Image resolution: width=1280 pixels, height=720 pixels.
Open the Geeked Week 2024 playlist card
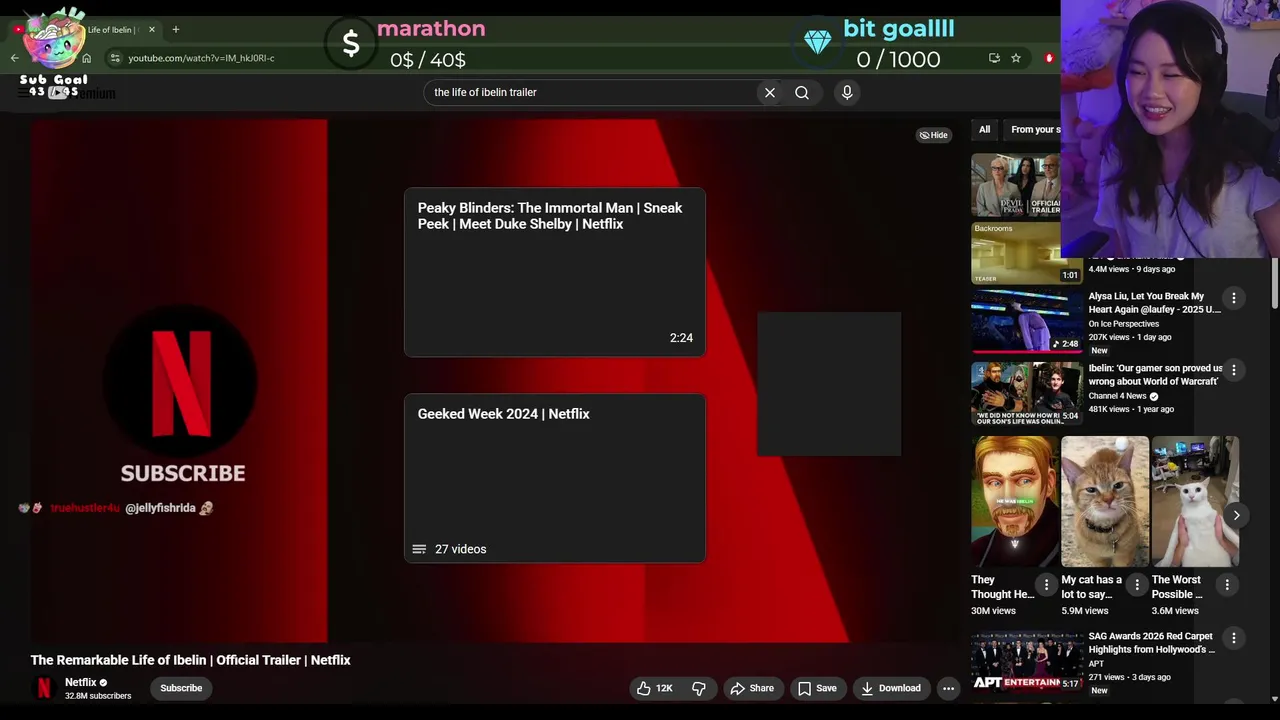tap(555, 478)
